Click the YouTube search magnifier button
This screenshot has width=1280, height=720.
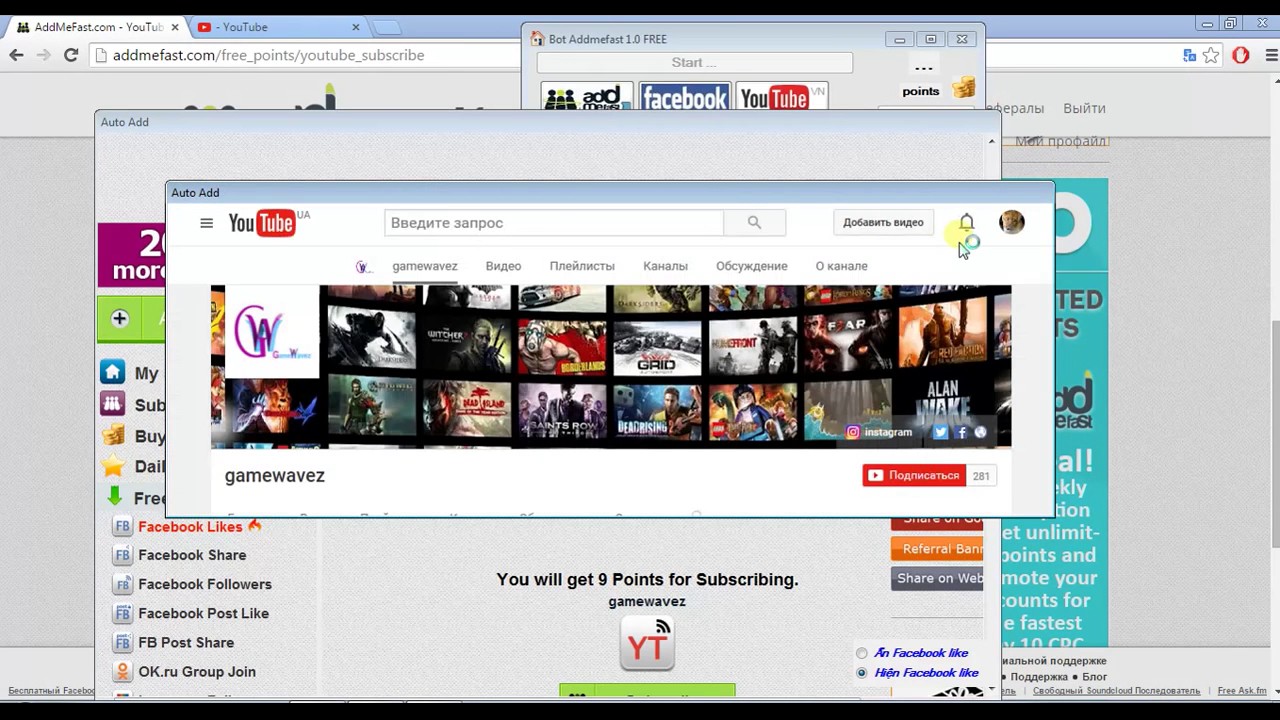[754, 223]
